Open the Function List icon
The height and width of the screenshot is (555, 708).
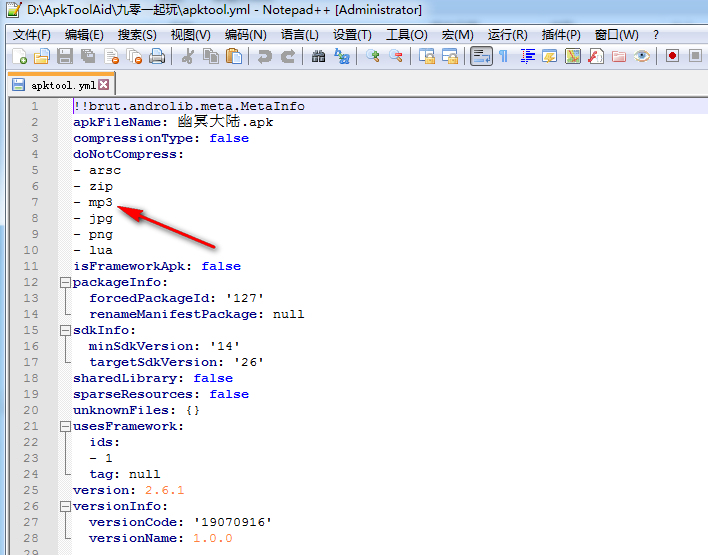(596, 56)
